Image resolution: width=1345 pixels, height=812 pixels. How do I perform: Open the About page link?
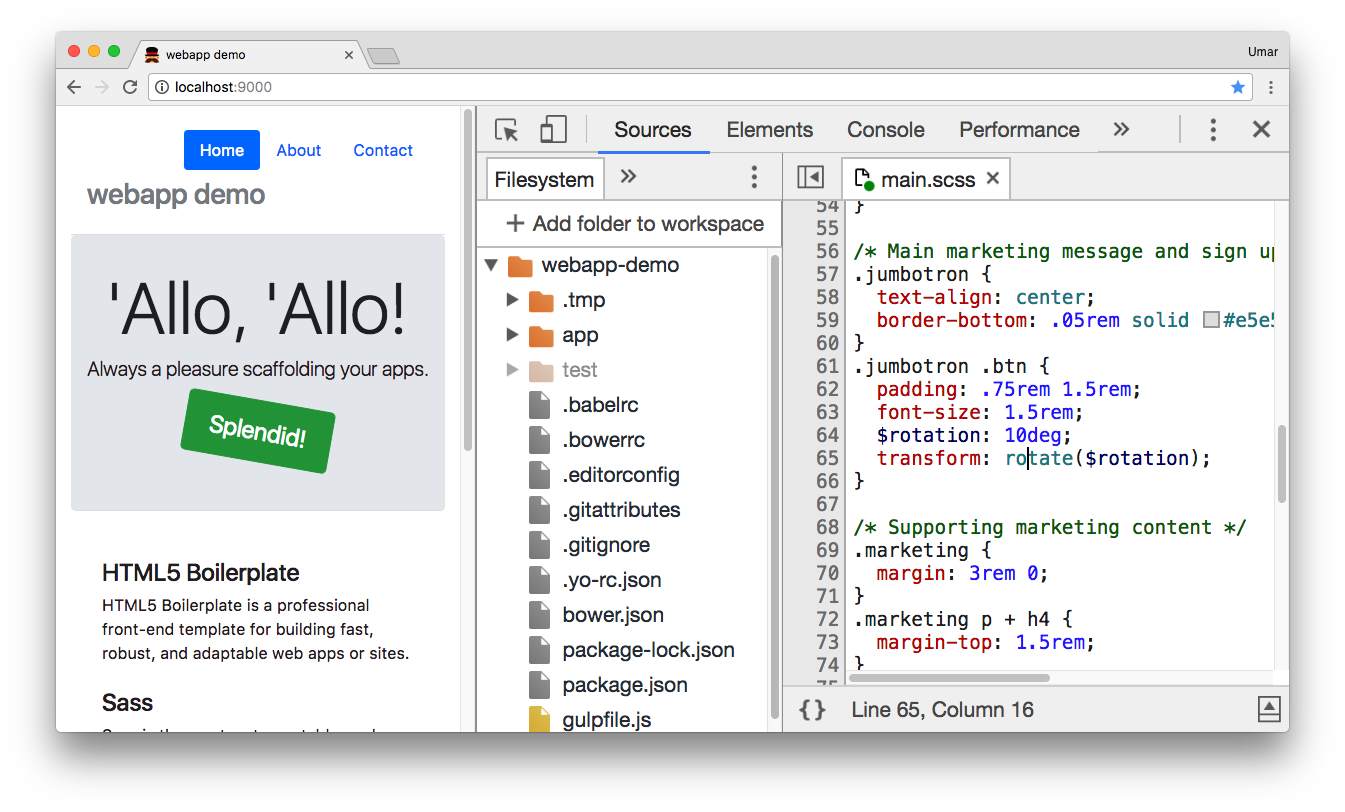coord(298,149)
